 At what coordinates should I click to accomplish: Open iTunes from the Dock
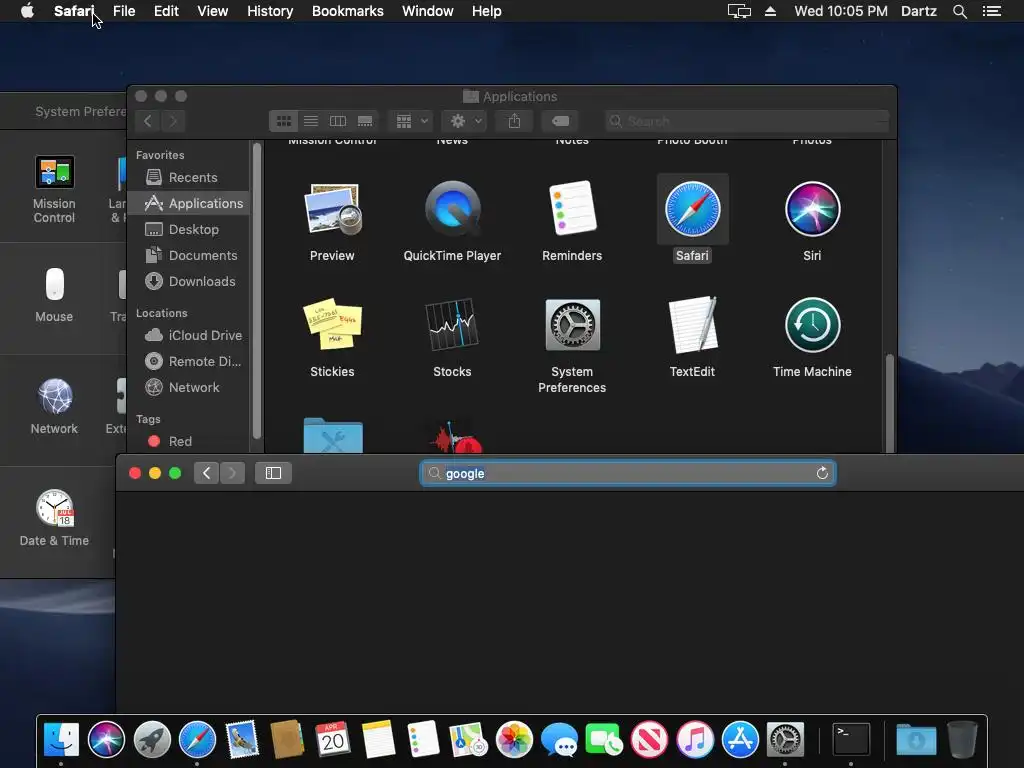pyautogui.click(x=695, y=739)
